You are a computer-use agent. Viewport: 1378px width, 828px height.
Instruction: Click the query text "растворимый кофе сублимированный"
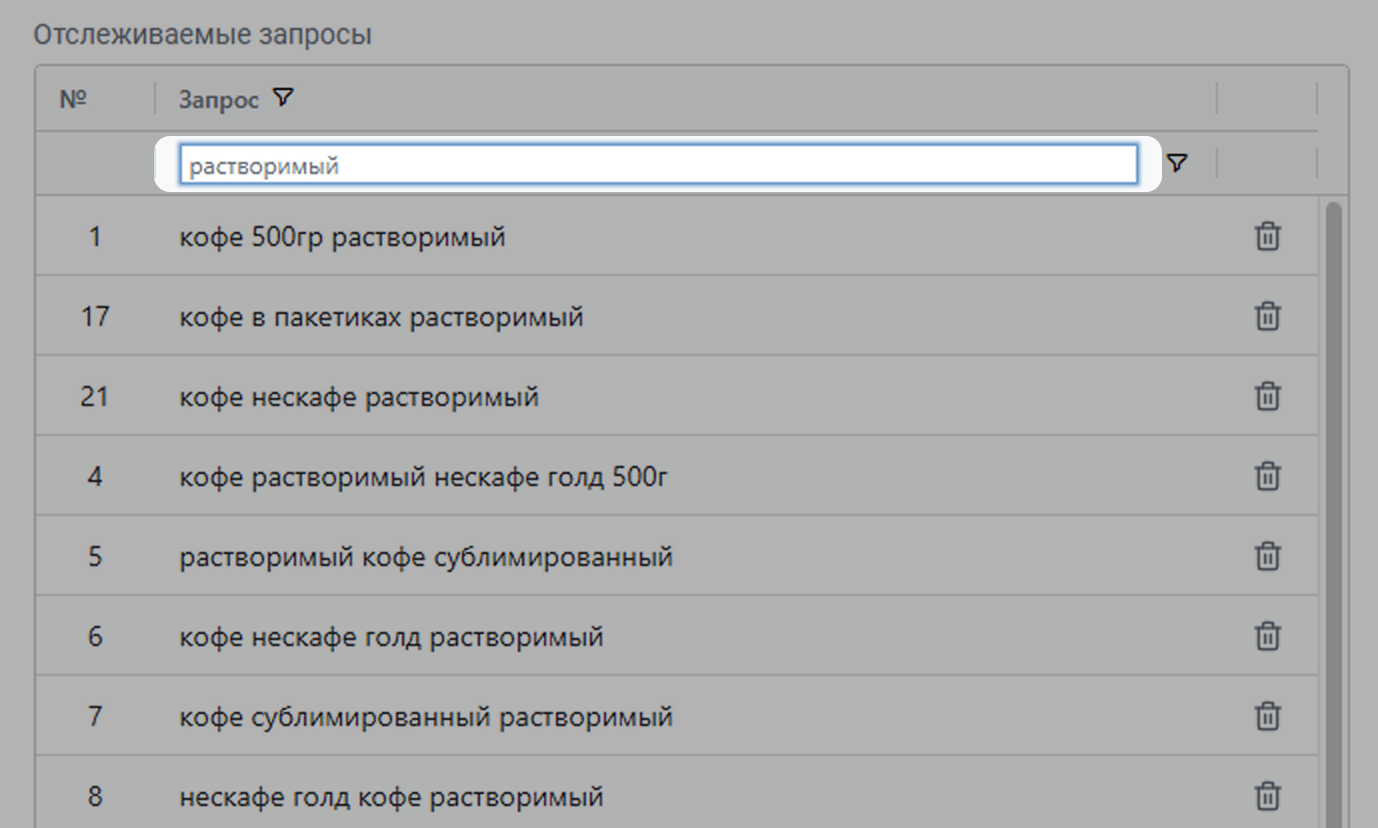(x=426, y=557)
